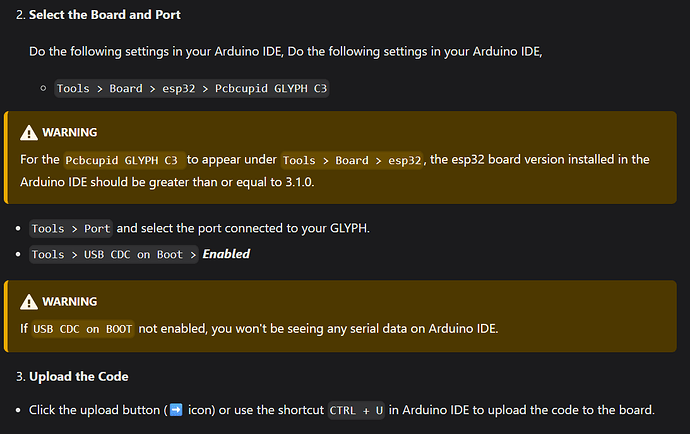Click the "Tools > Board > esp32" code in warning
Viewport: 690px width, 434px height.
pyautogui.click(x=349, y=160)
